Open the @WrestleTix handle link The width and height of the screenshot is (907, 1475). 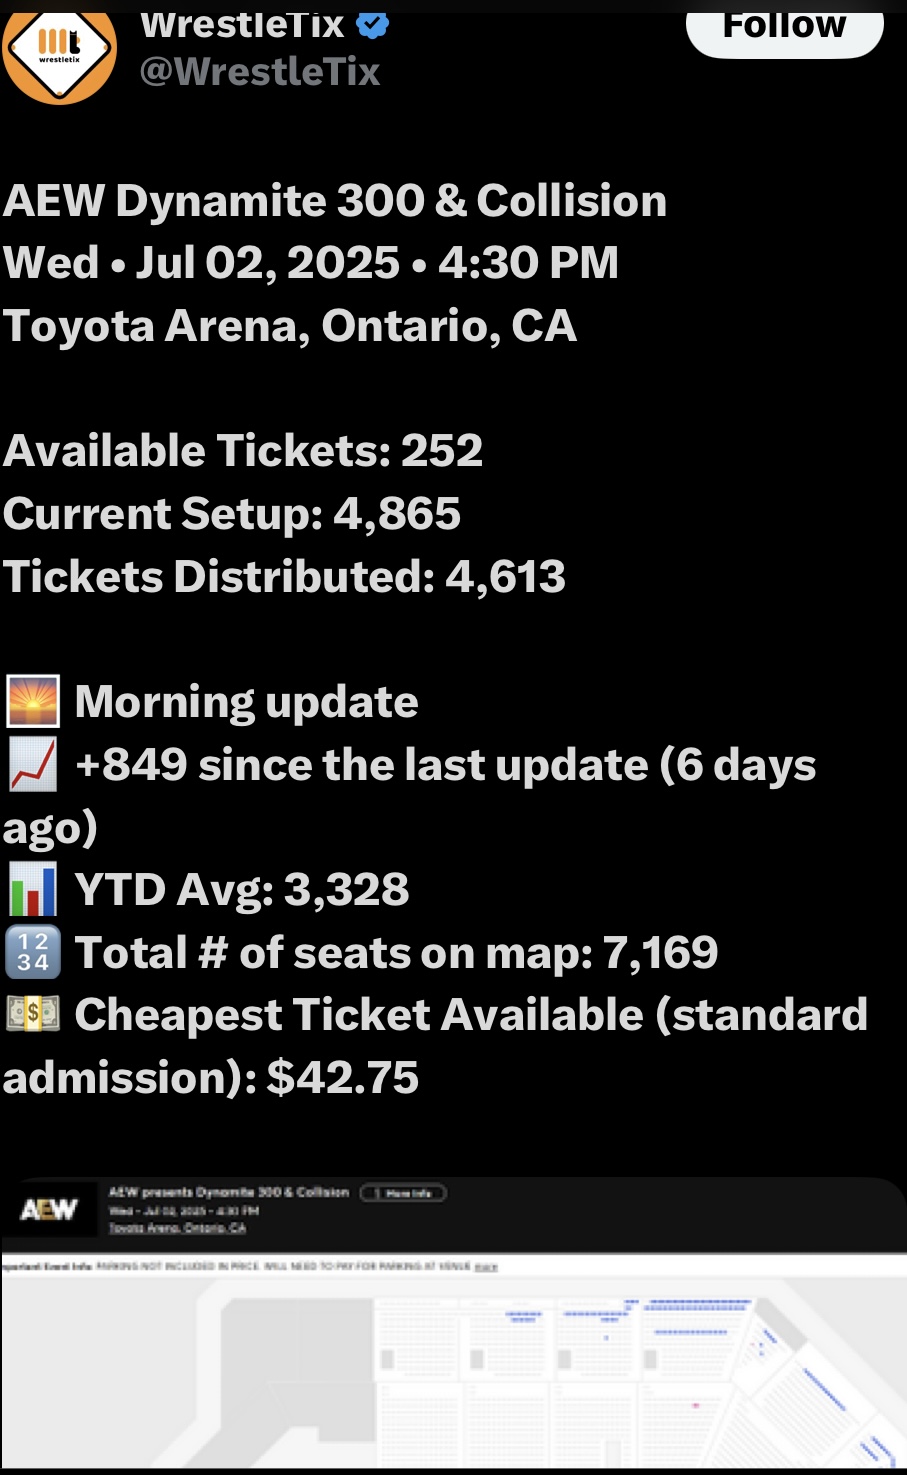point(260,72)
